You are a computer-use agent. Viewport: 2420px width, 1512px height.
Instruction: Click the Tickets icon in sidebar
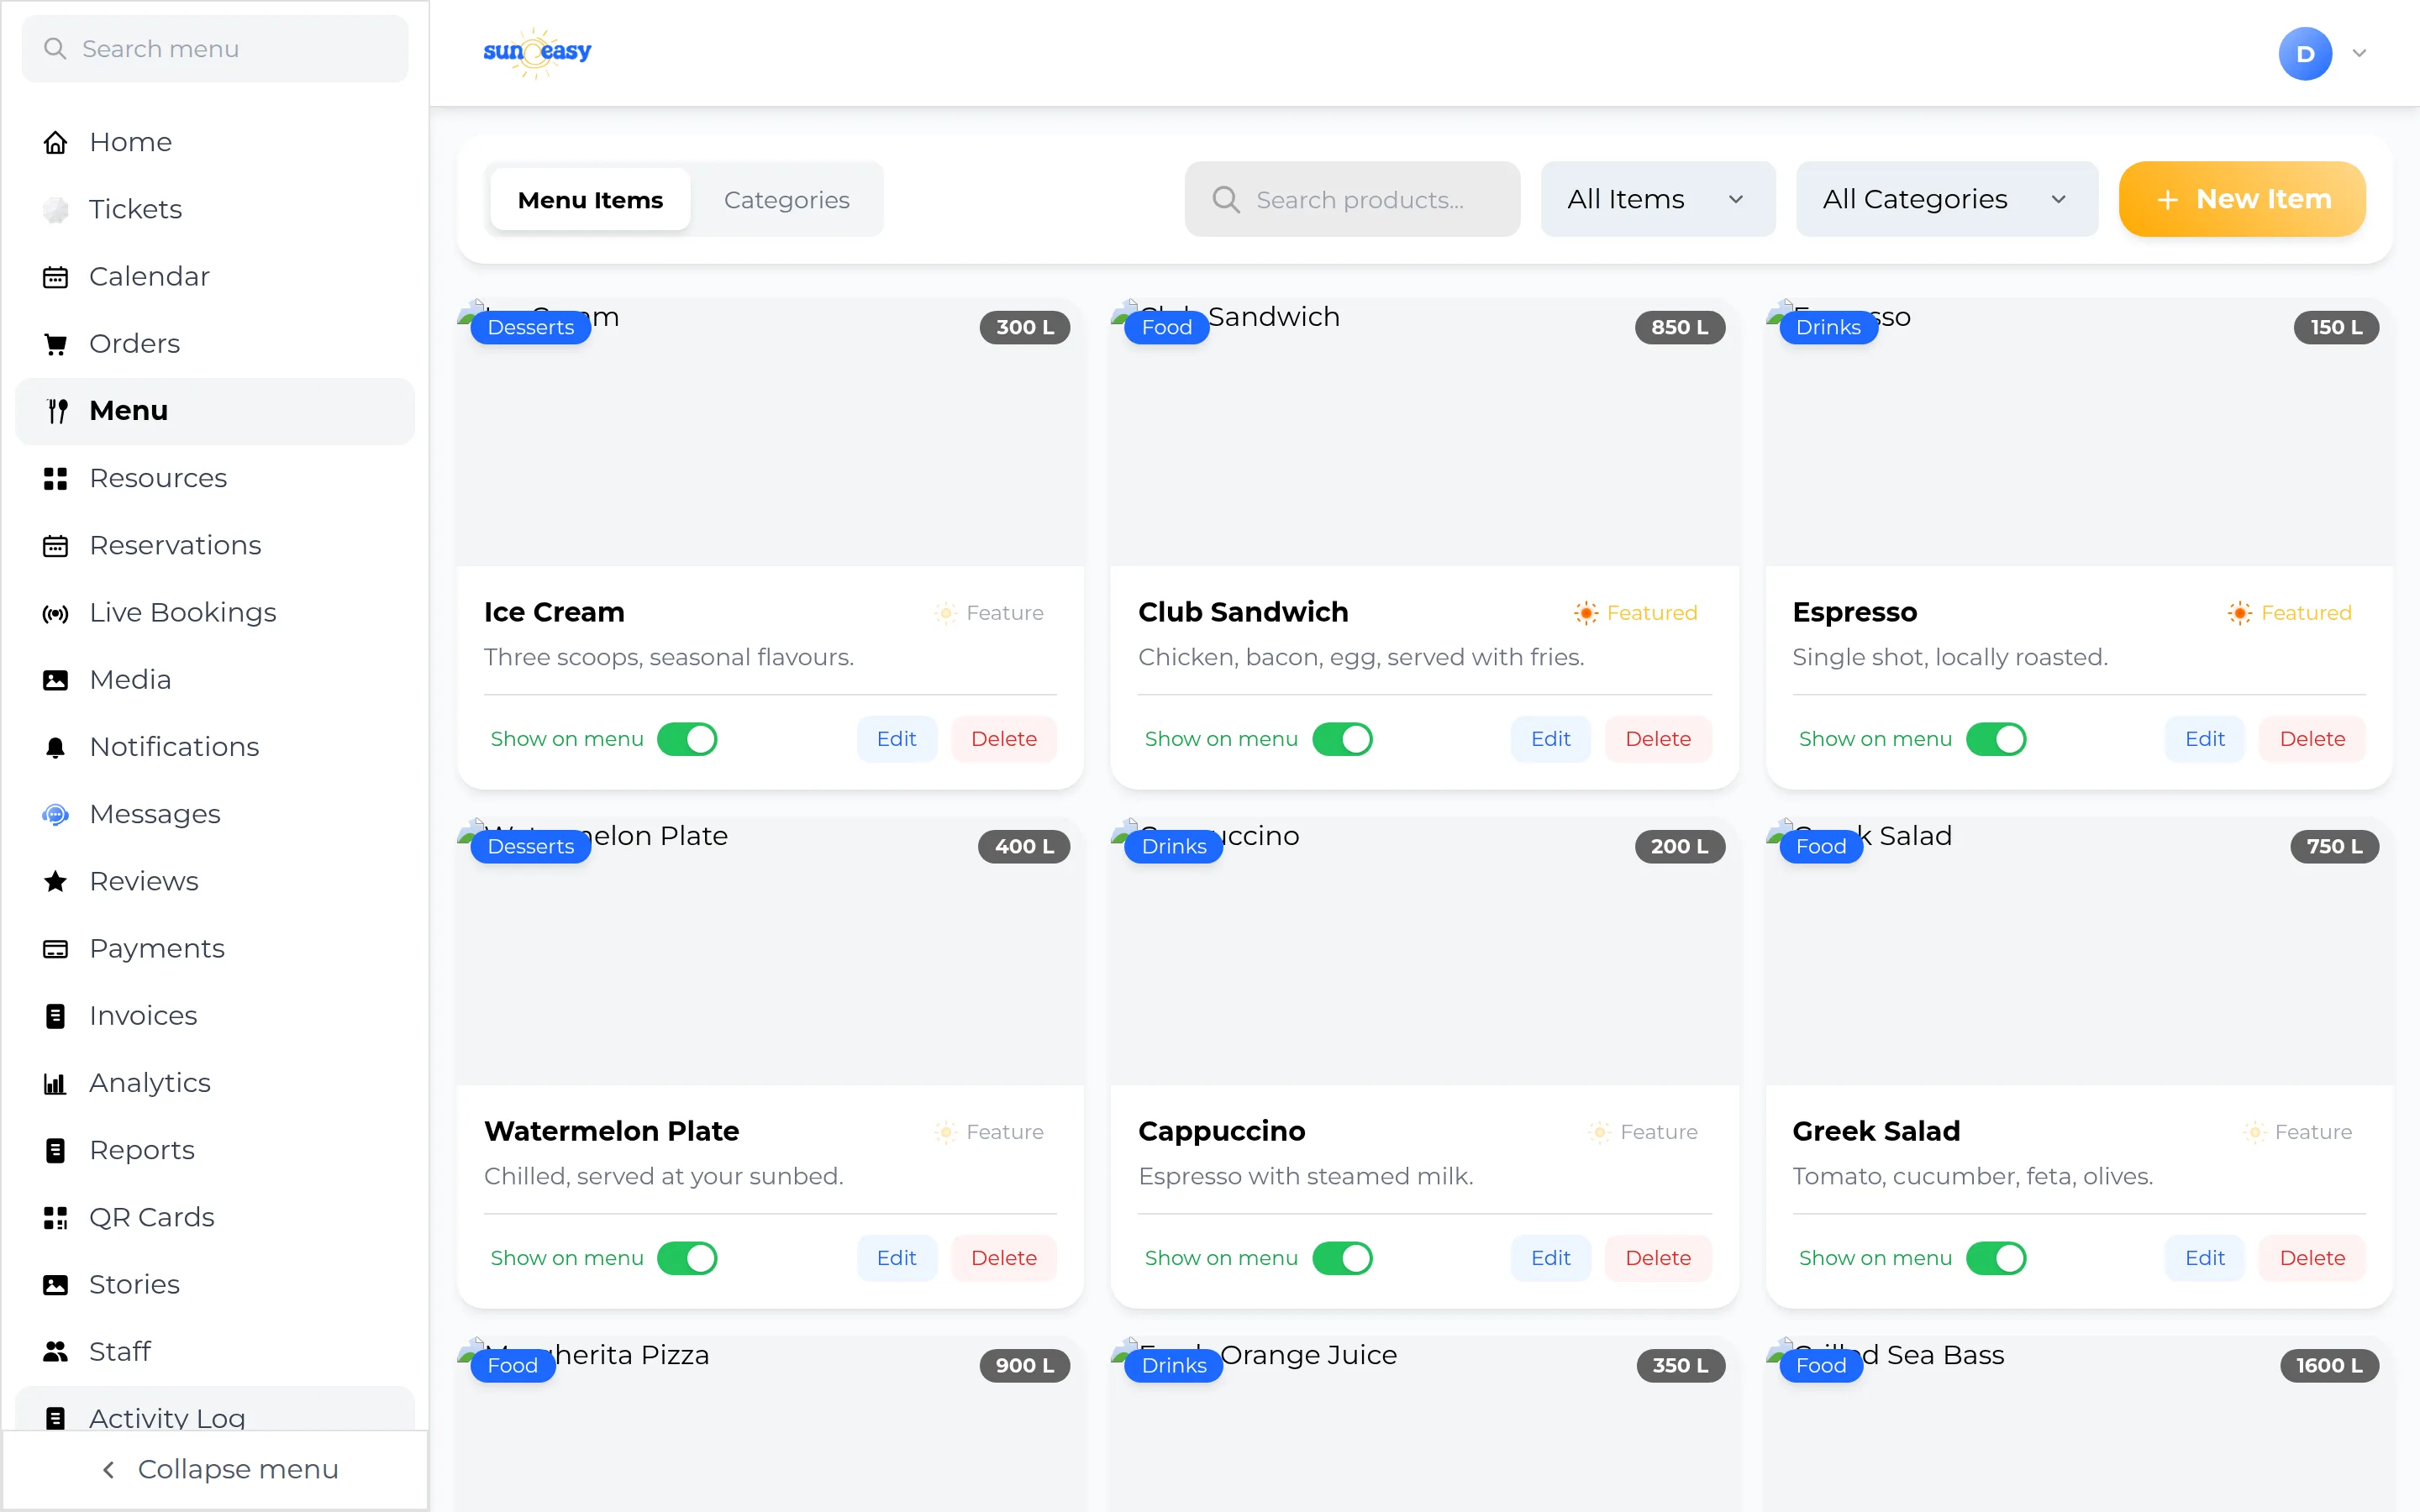[56, 209]
